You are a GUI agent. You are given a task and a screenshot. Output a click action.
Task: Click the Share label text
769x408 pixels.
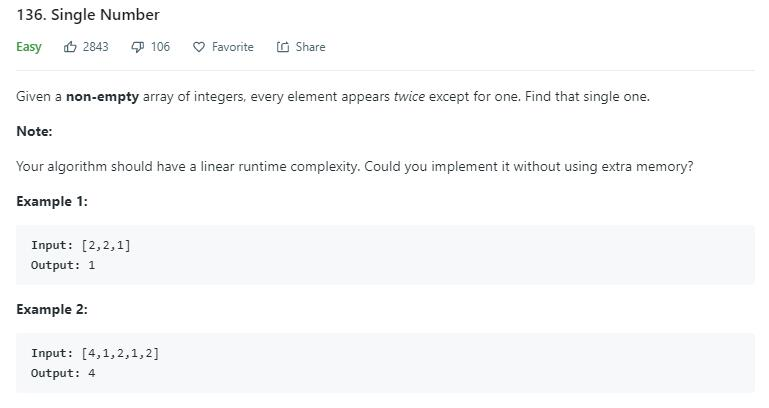coord(310,47)
